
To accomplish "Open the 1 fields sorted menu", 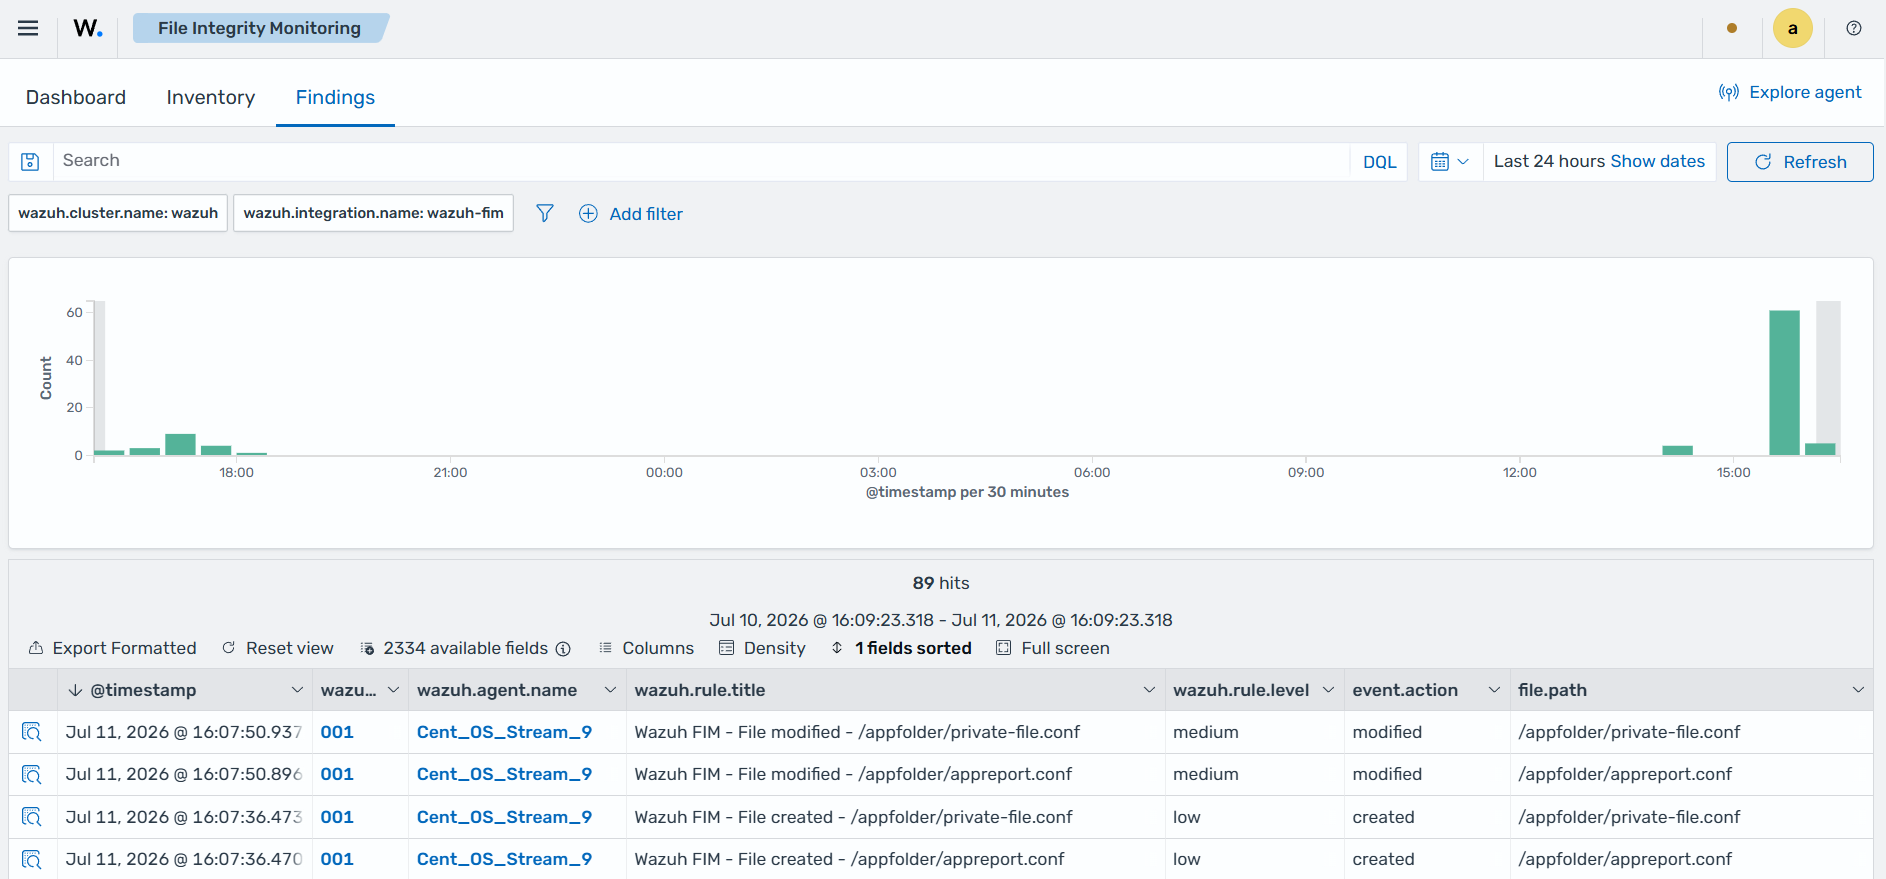I will coord(901,648).
